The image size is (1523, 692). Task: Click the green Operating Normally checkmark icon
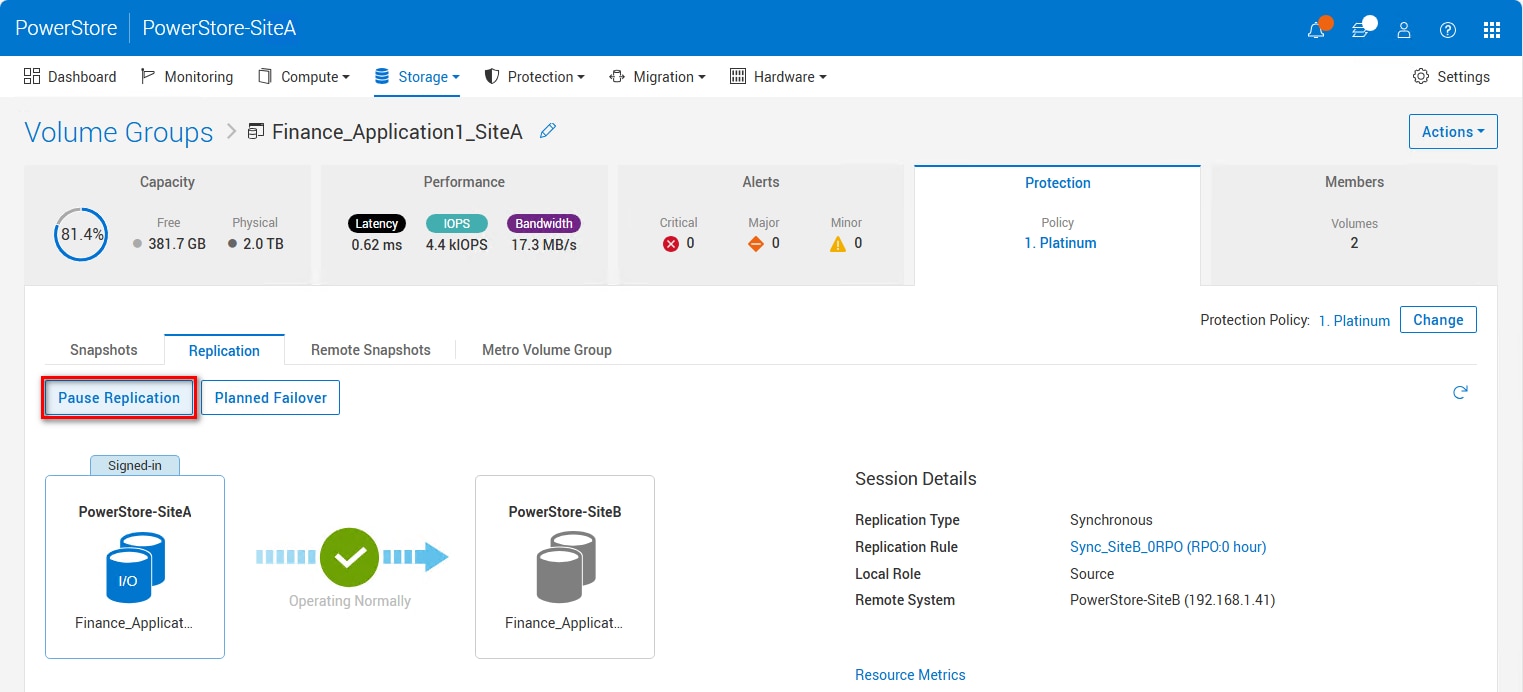point(350,558)
